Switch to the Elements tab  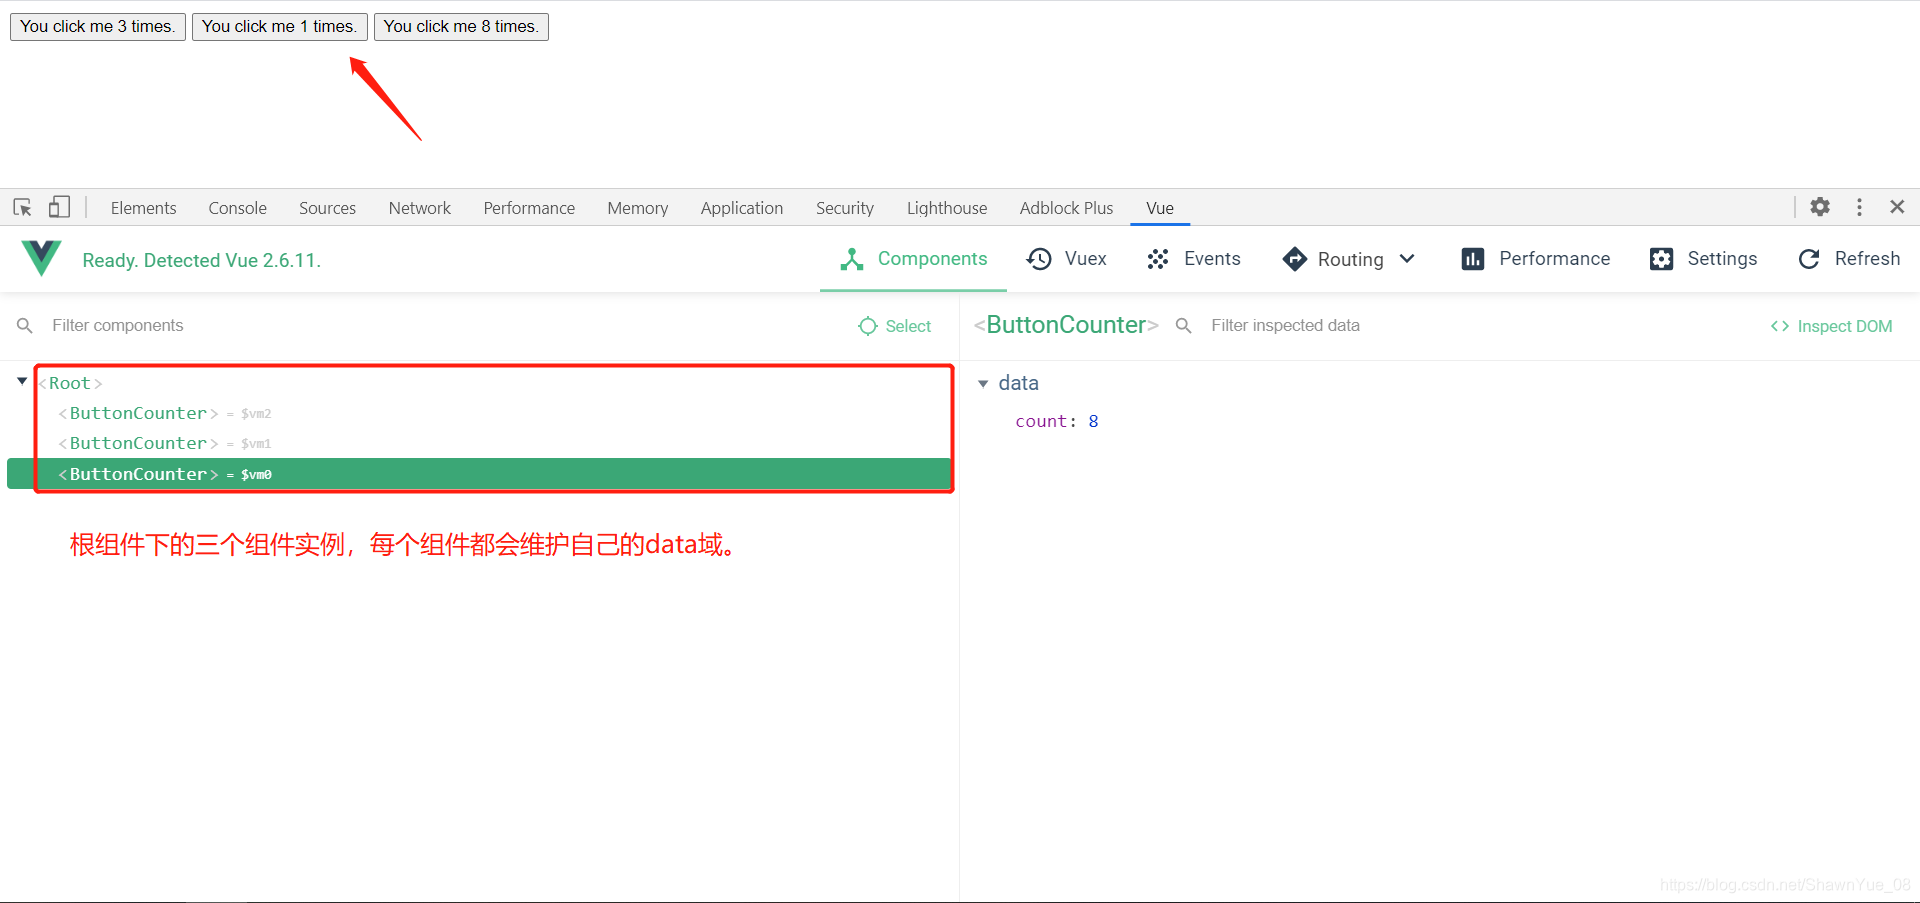[x=143, y=208]
